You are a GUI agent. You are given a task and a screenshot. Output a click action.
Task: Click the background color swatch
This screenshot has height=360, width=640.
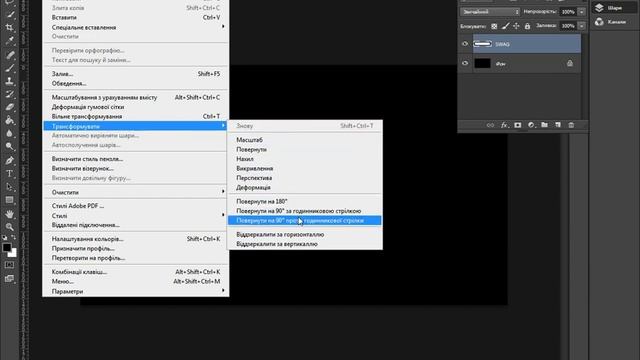13,253
